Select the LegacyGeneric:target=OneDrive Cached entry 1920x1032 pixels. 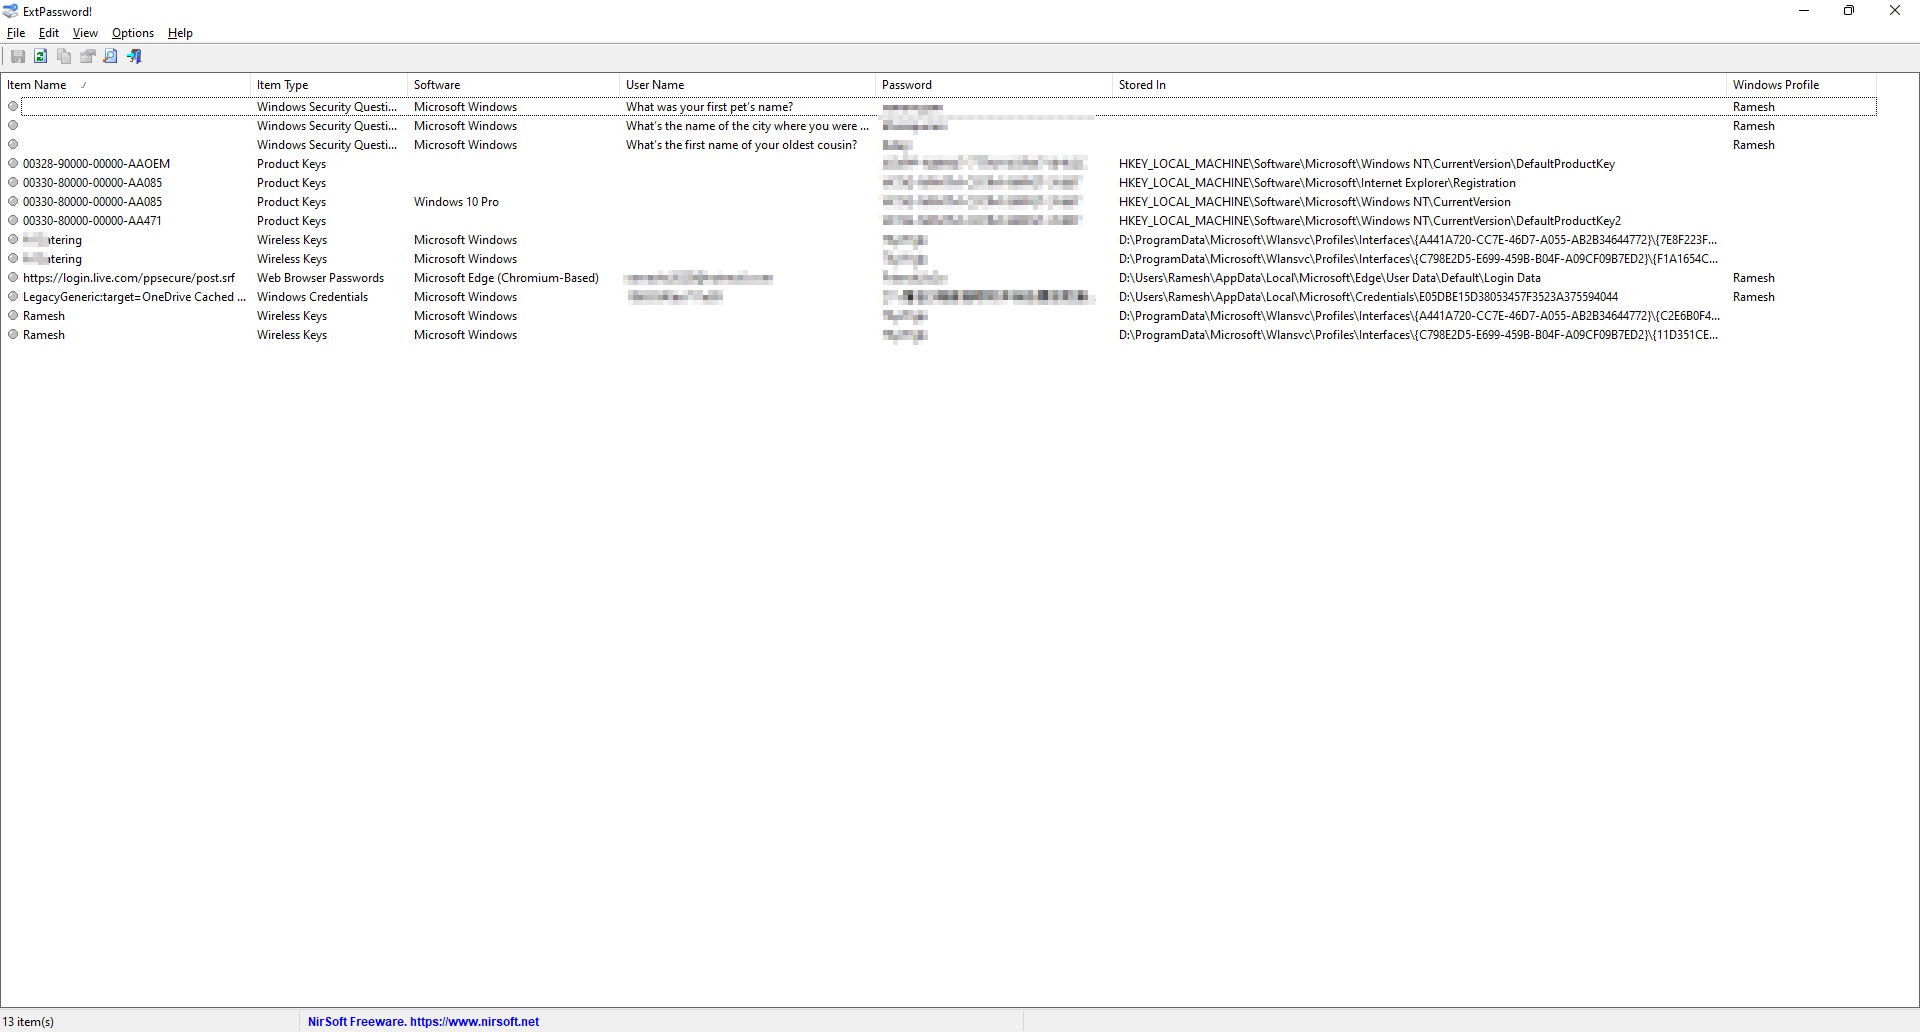(134, 297)
